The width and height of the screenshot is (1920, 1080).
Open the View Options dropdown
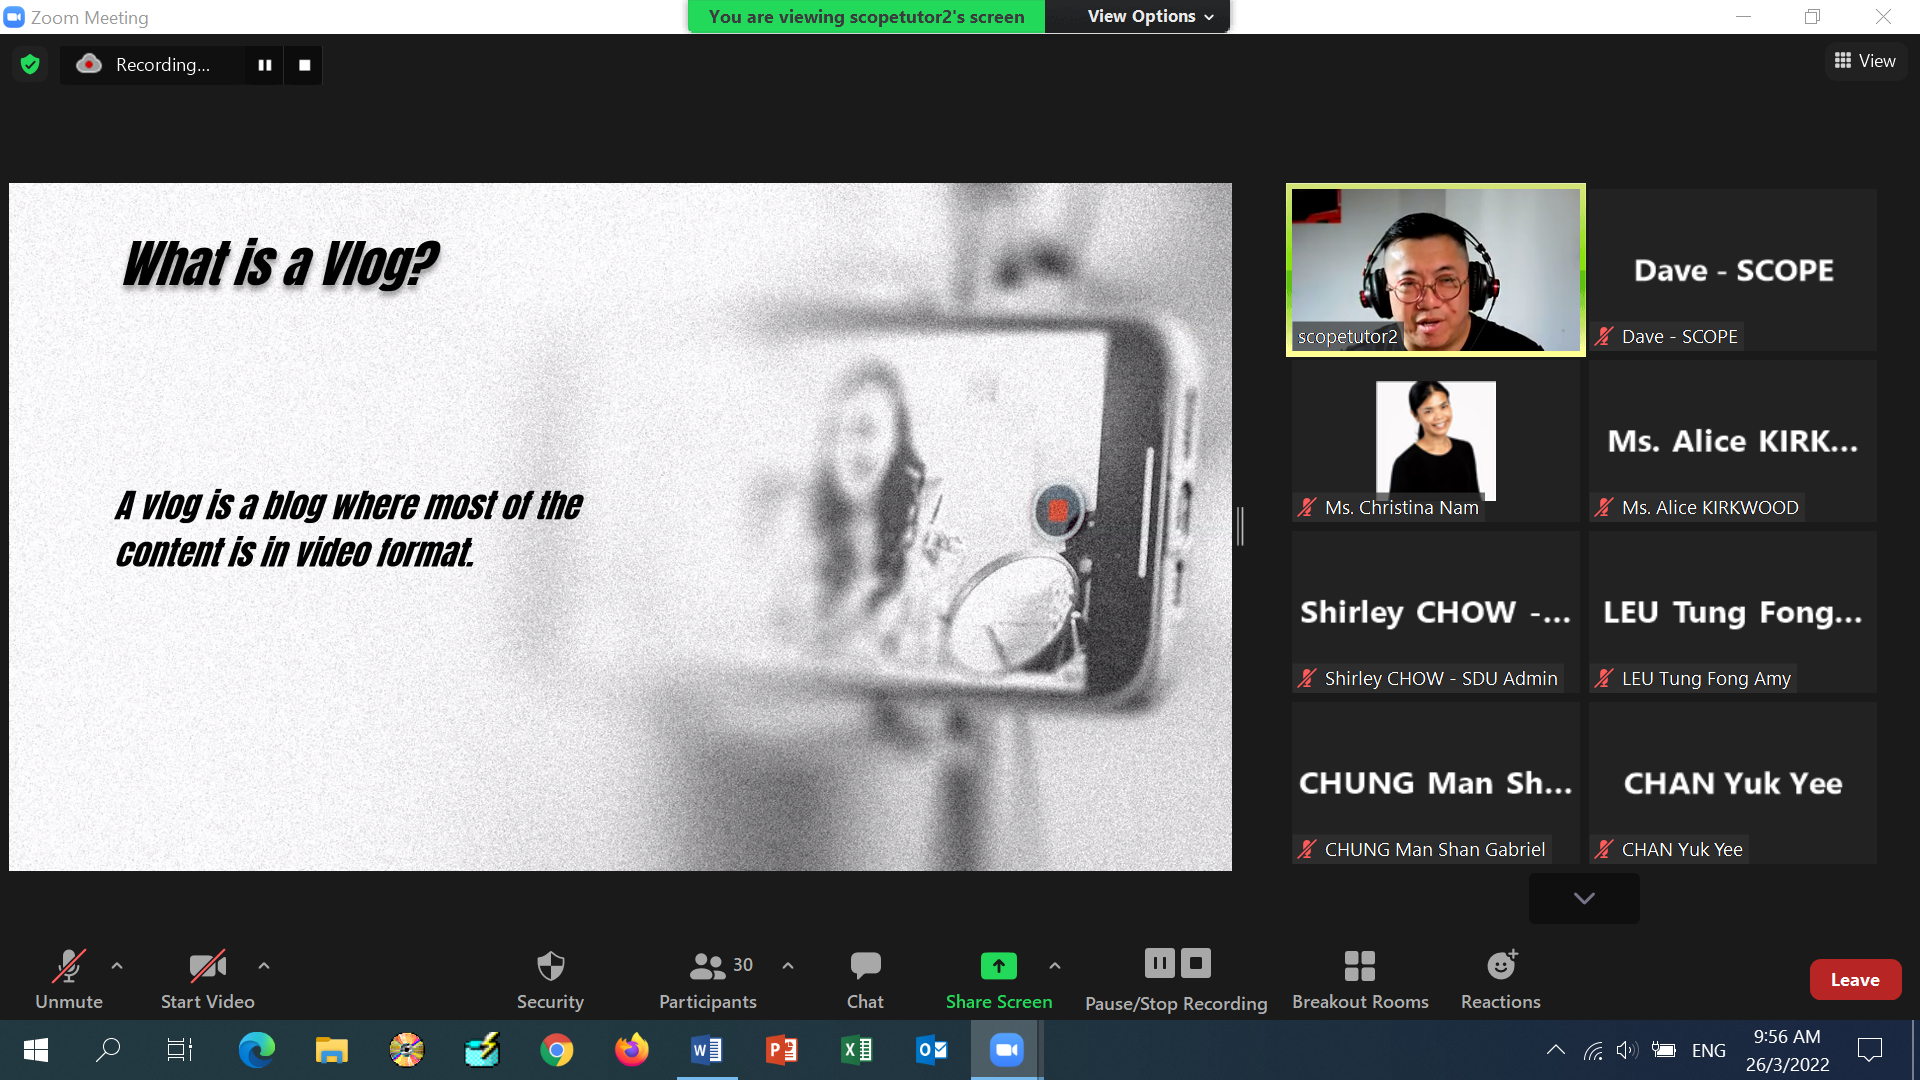[1150, 17]
